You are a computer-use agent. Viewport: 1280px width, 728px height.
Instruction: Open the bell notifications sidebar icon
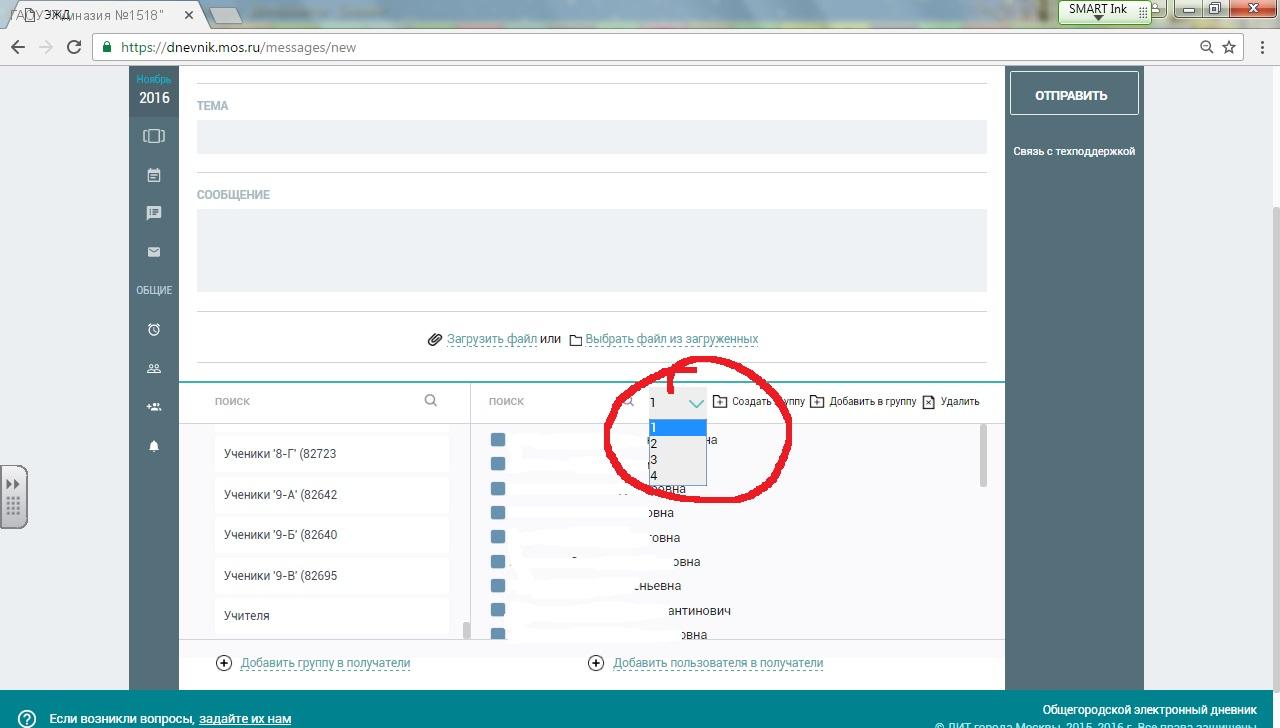(x=154, y=446)
